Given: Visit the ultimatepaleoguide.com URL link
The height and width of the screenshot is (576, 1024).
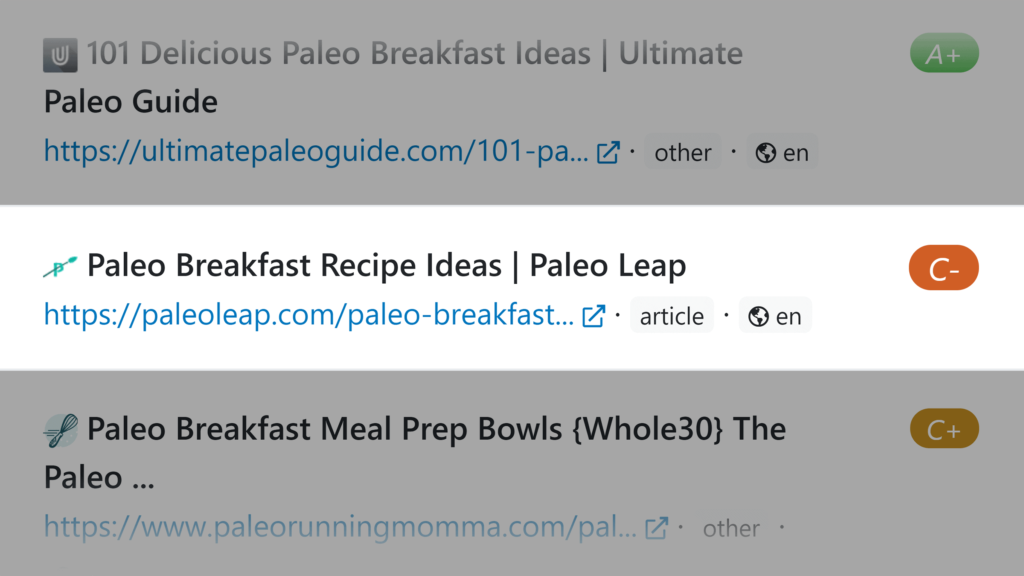Looking at the screenshot, I should click(316, 153).
